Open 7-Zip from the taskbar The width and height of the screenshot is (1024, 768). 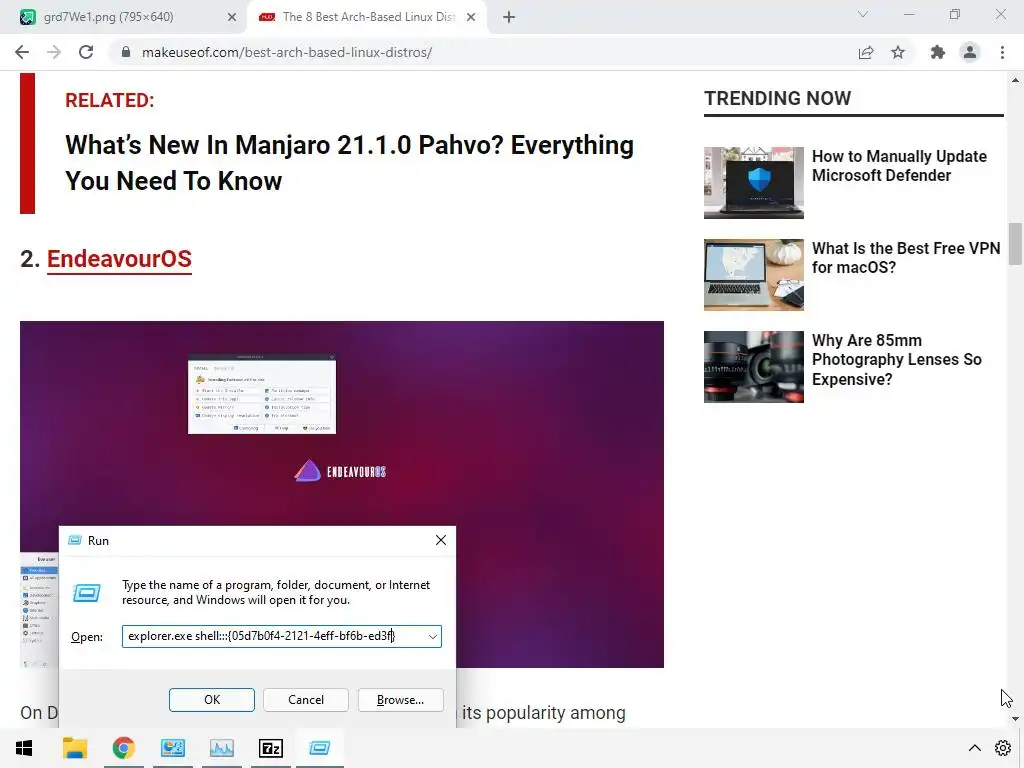[270, 748]
